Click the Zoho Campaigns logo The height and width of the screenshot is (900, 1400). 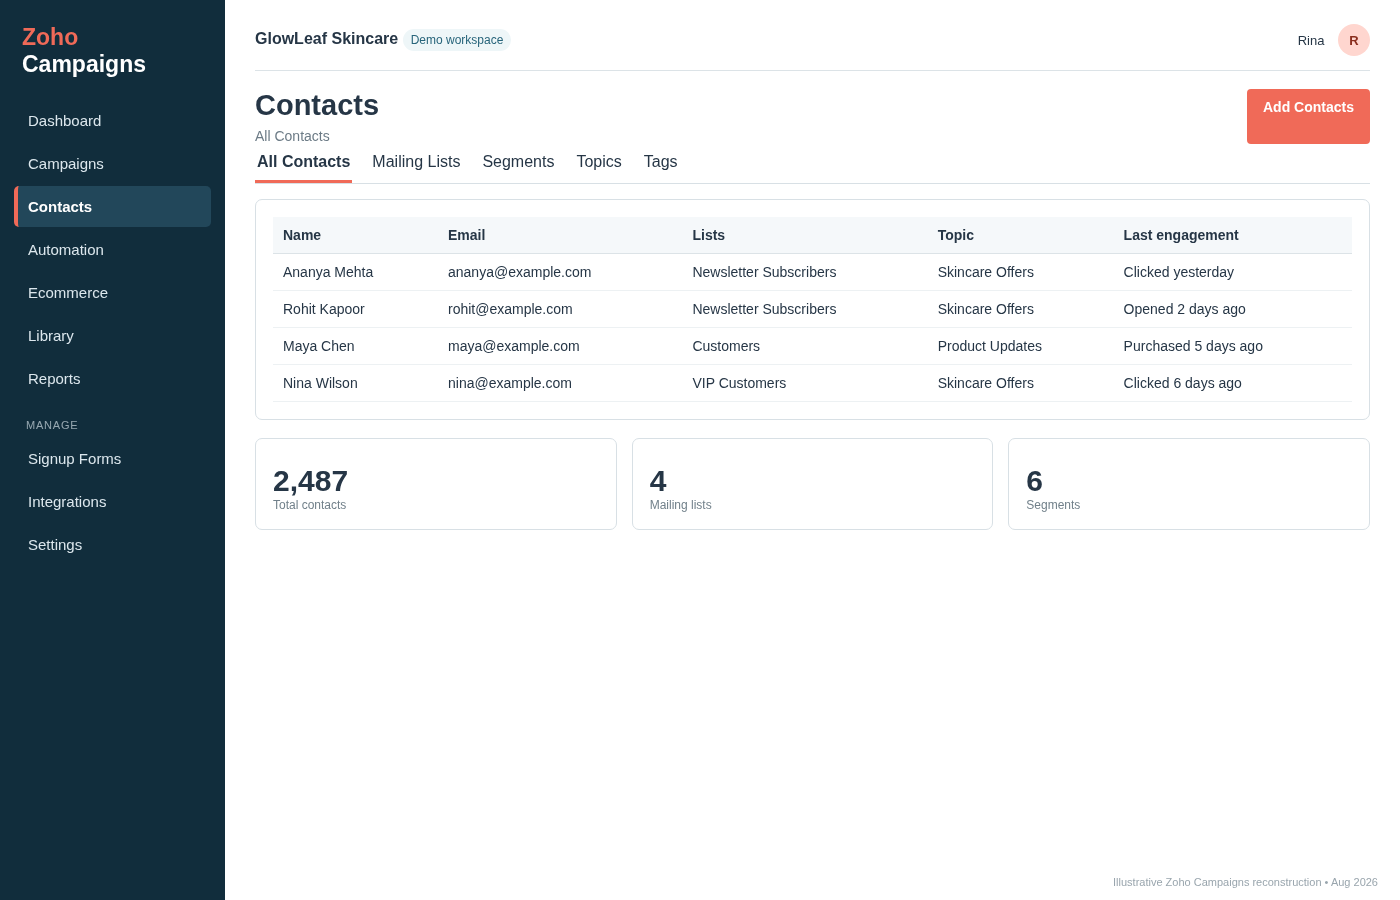(x=84, y=50)
